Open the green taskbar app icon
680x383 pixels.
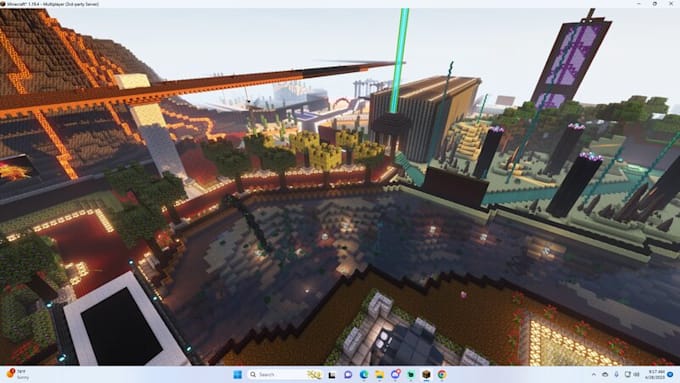(411, 375)
